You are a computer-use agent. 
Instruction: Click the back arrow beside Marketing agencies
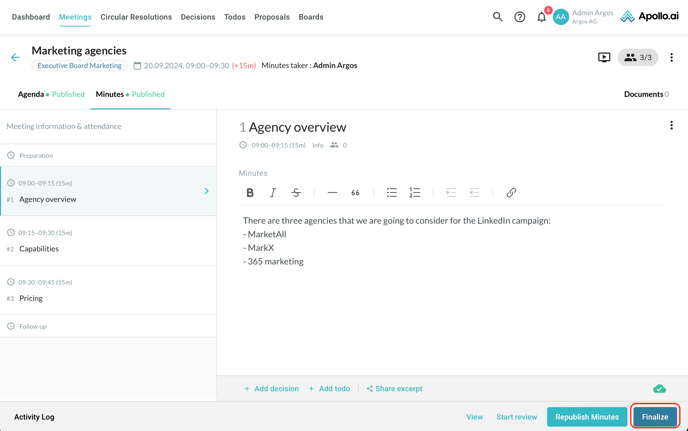coord(15,58)
